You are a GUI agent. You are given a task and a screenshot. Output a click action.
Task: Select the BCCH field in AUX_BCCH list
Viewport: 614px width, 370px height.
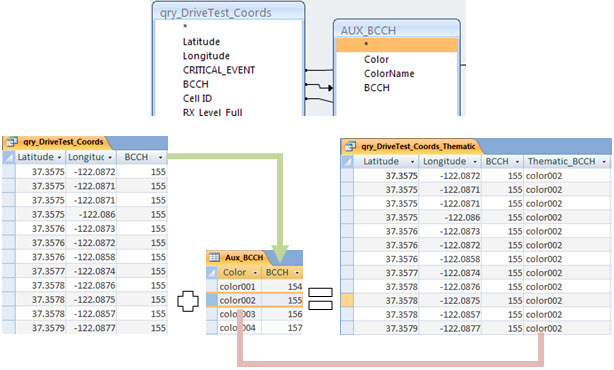click(377, 87)
